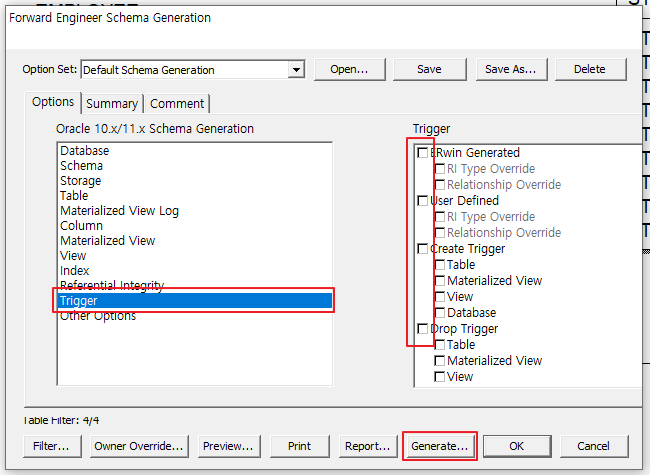
Task: Enable the Drop Trigger checkbox
Action: tap(422, 329)
